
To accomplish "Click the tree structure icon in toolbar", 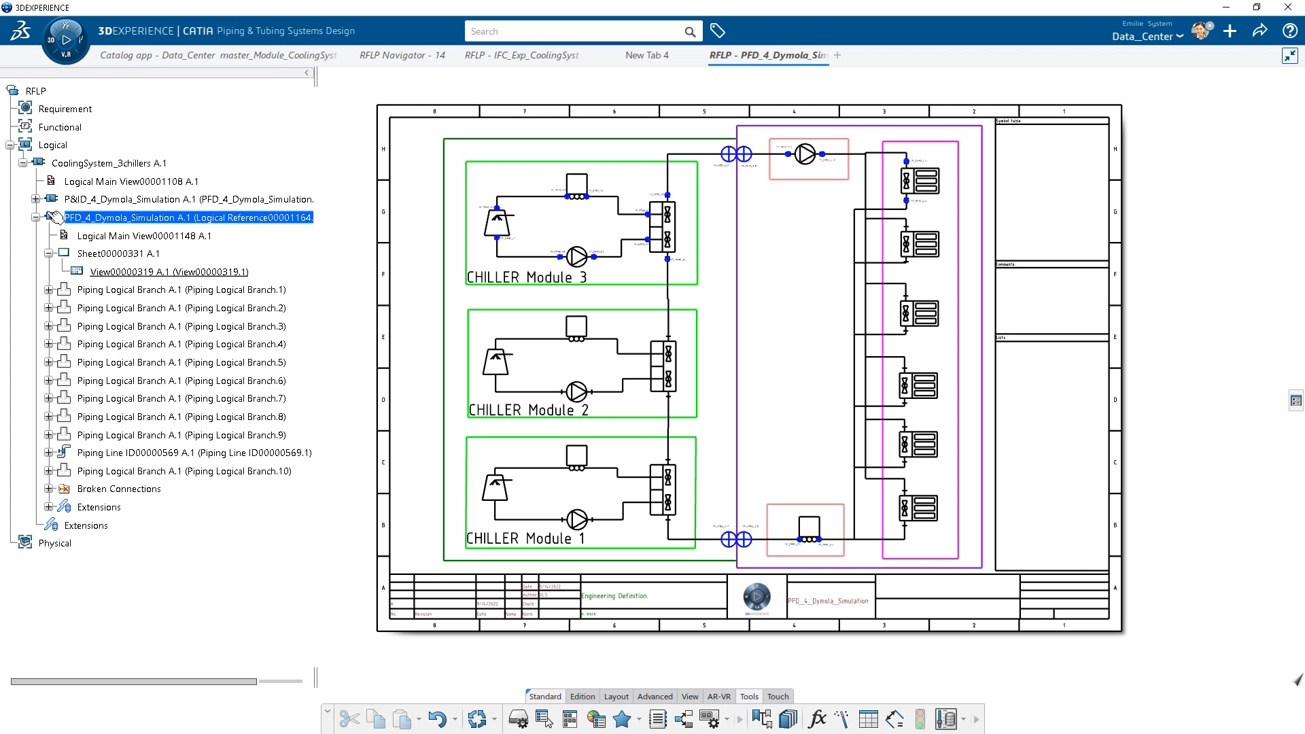I will tap(684, 719).
